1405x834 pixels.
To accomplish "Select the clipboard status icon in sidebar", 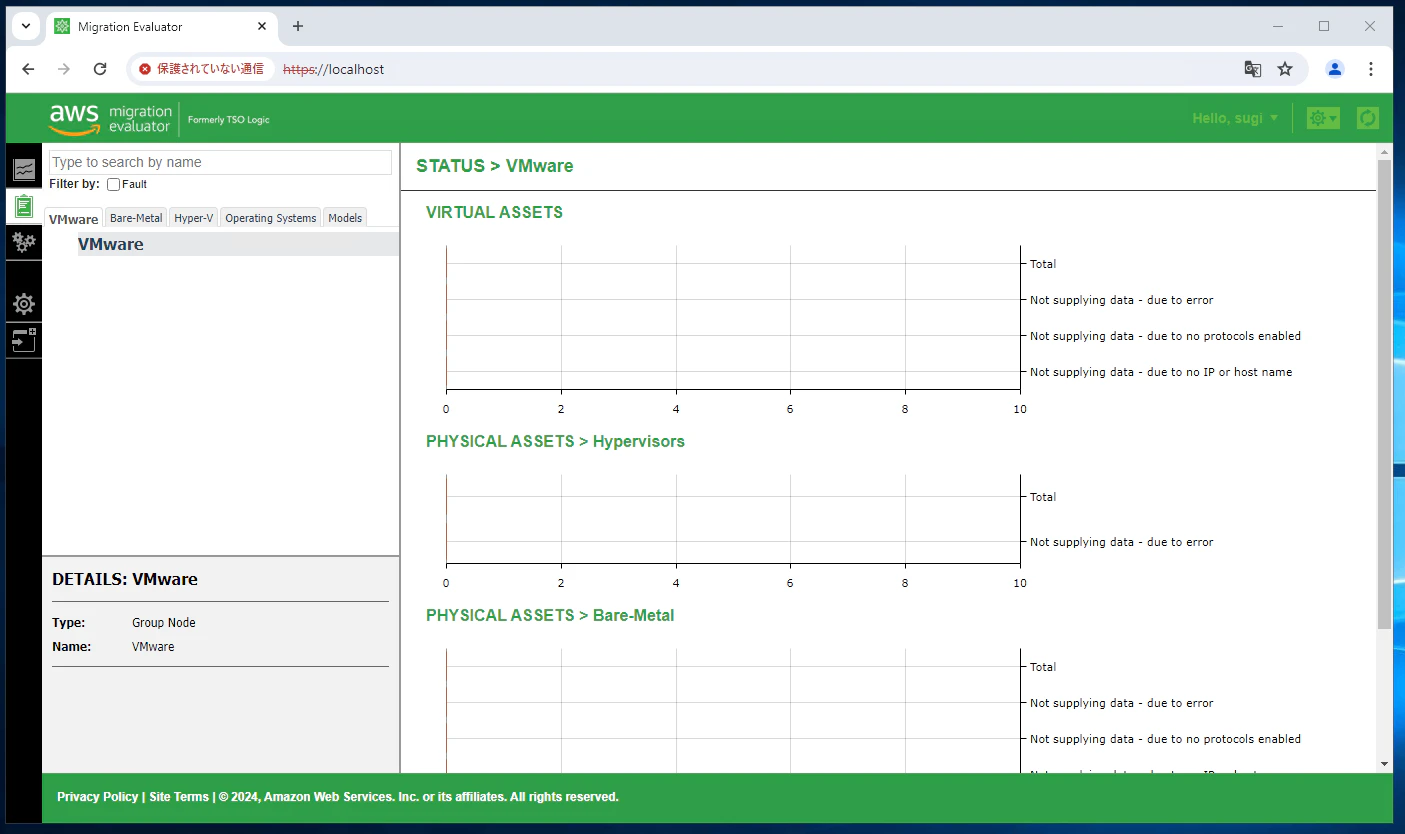I will [24, 205].
